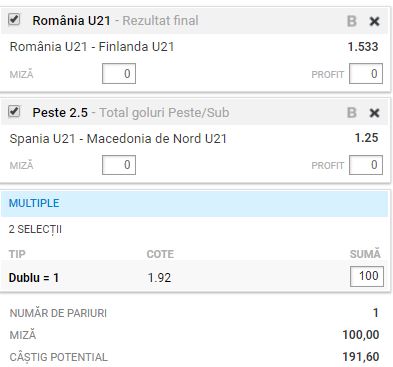The height and width of the screenshot is (367, 393).
Task: Click the Dublu = 1 bet type row
Action: point(194,277)
